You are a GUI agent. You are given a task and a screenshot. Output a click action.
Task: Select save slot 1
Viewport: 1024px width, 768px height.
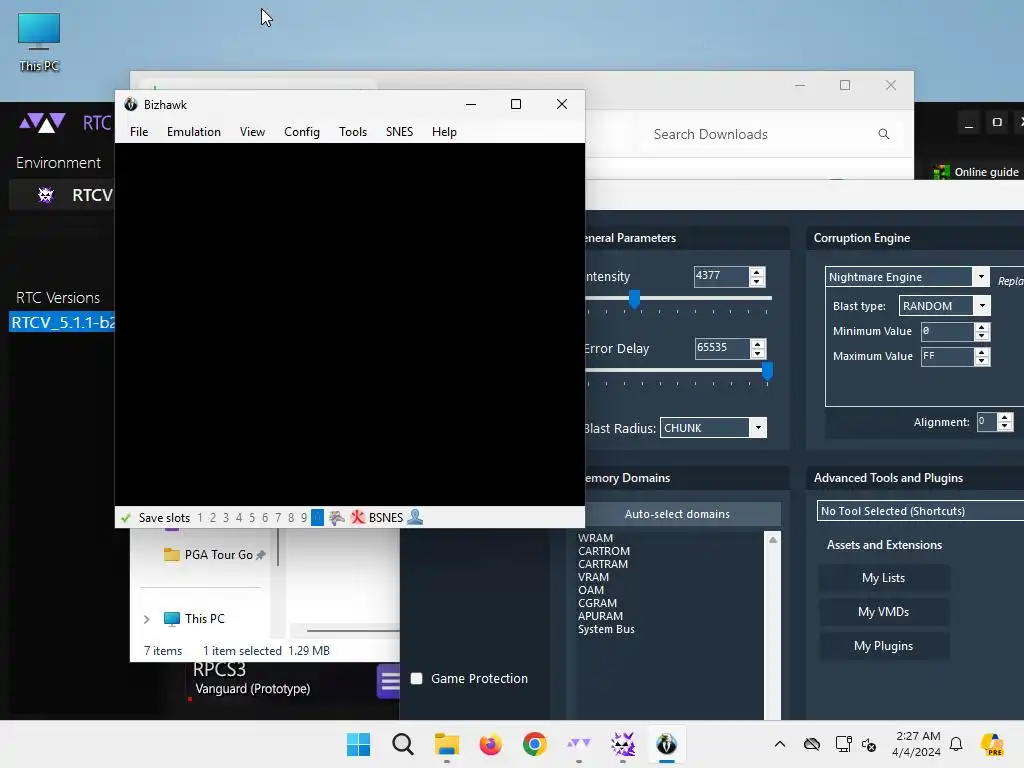coord(200,518)
